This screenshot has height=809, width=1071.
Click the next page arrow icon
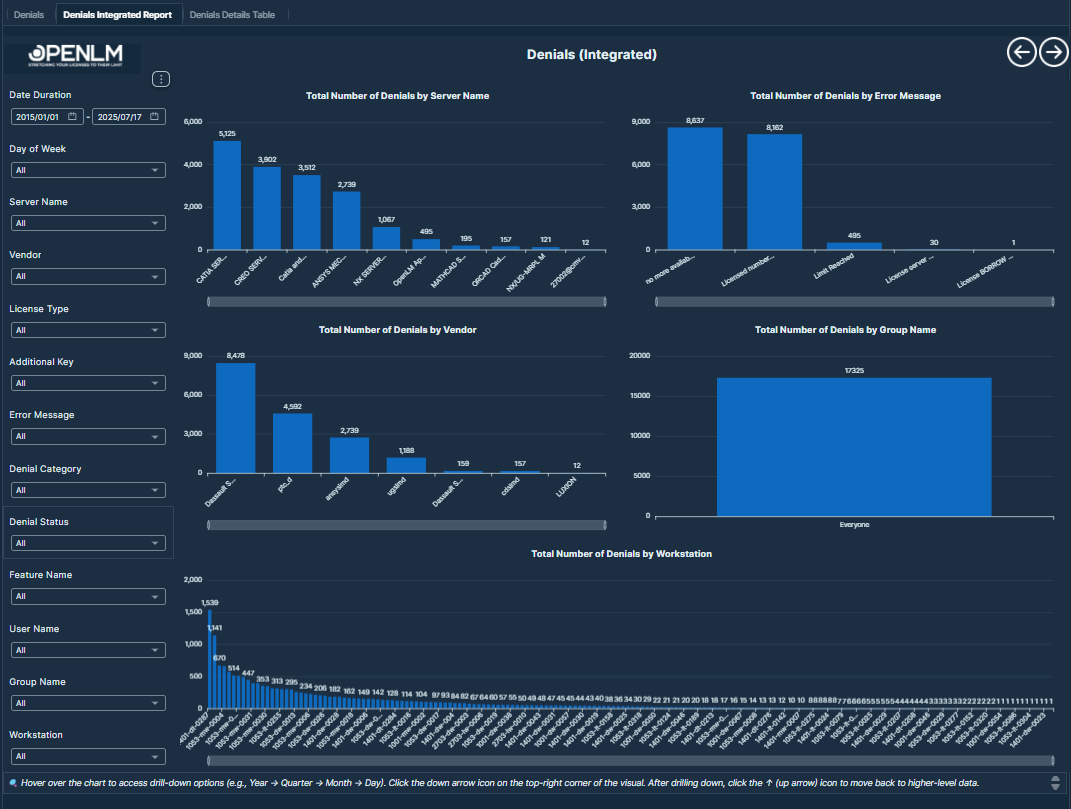pyautogui.click(x=1054, y=52)
